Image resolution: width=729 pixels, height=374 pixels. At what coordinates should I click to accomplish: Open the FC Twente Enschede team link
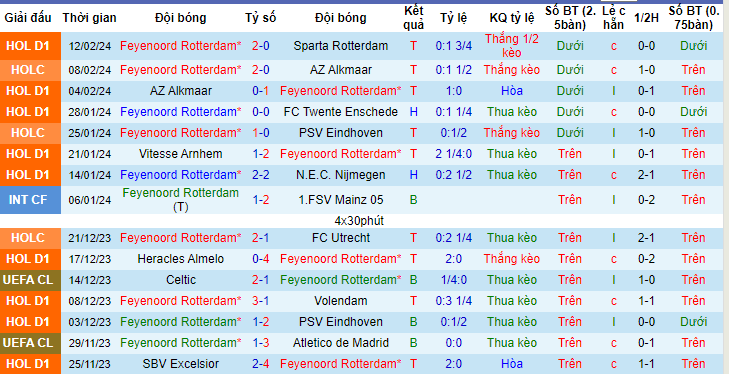[341, 112]
